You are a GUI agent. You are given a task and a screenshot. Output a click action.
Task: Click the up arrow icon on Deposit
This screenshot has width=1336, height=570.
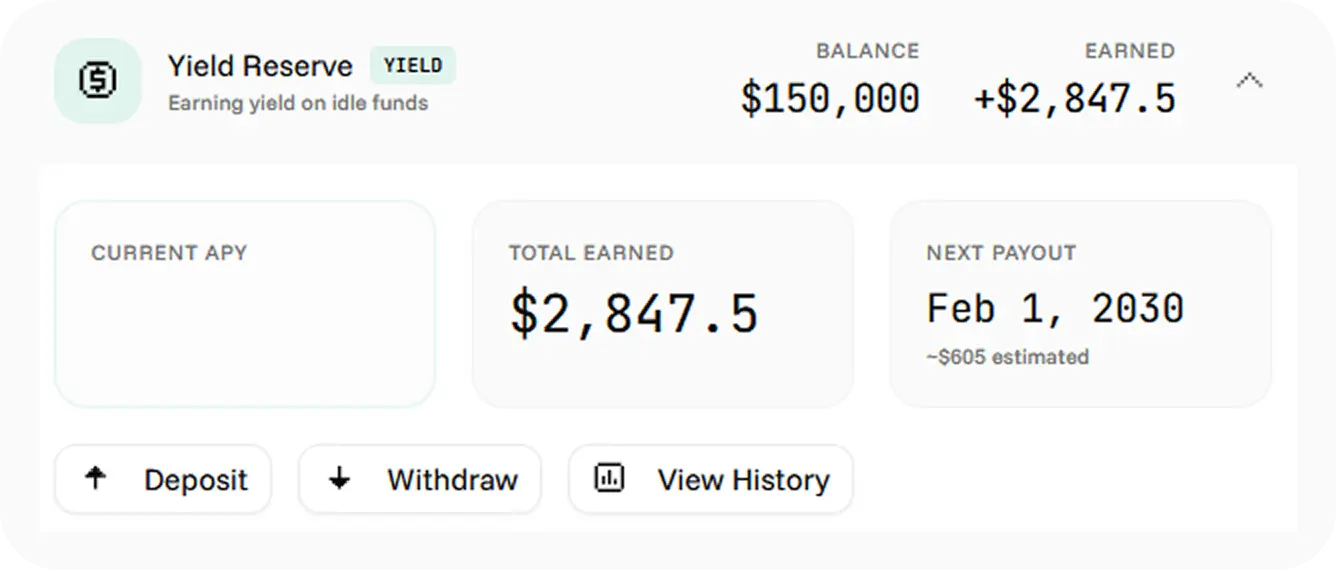click(96, 479)
